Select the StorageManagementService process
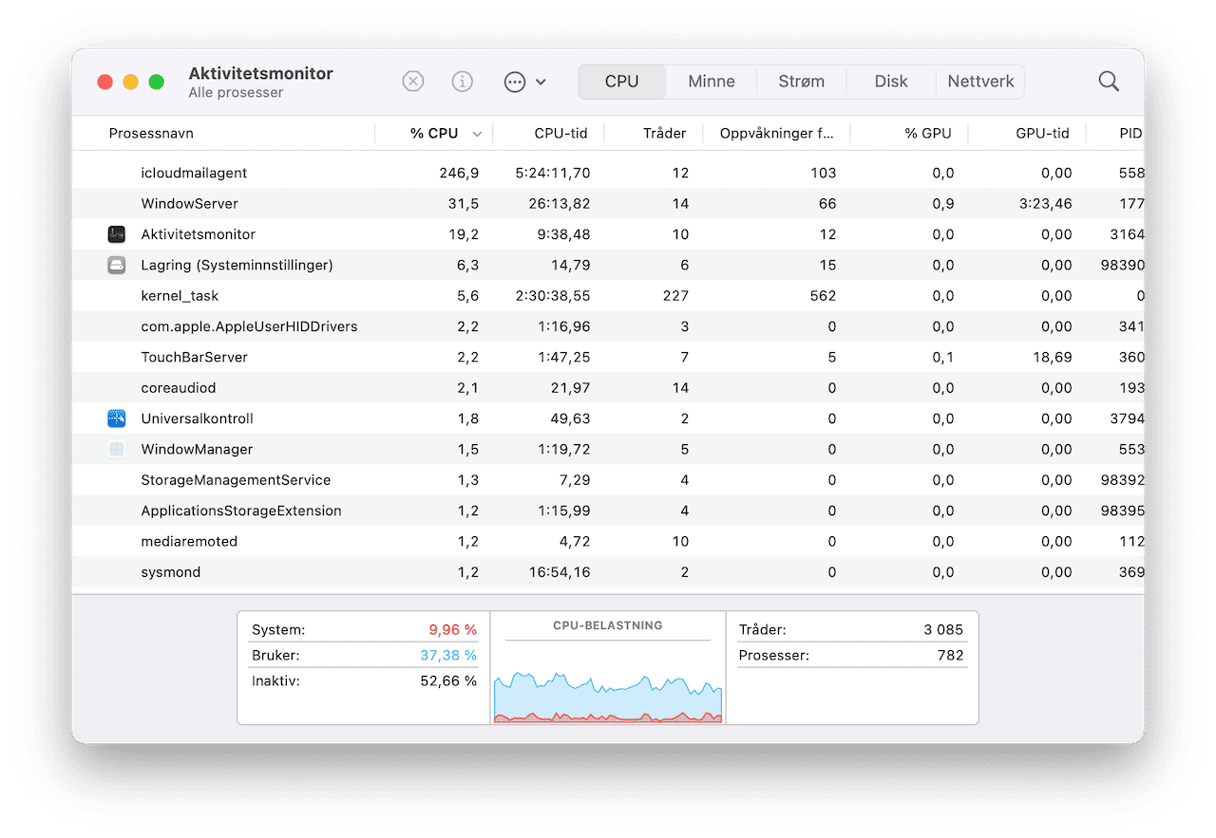This screenshot has width=1216, height=838. [x=608, y=480]
